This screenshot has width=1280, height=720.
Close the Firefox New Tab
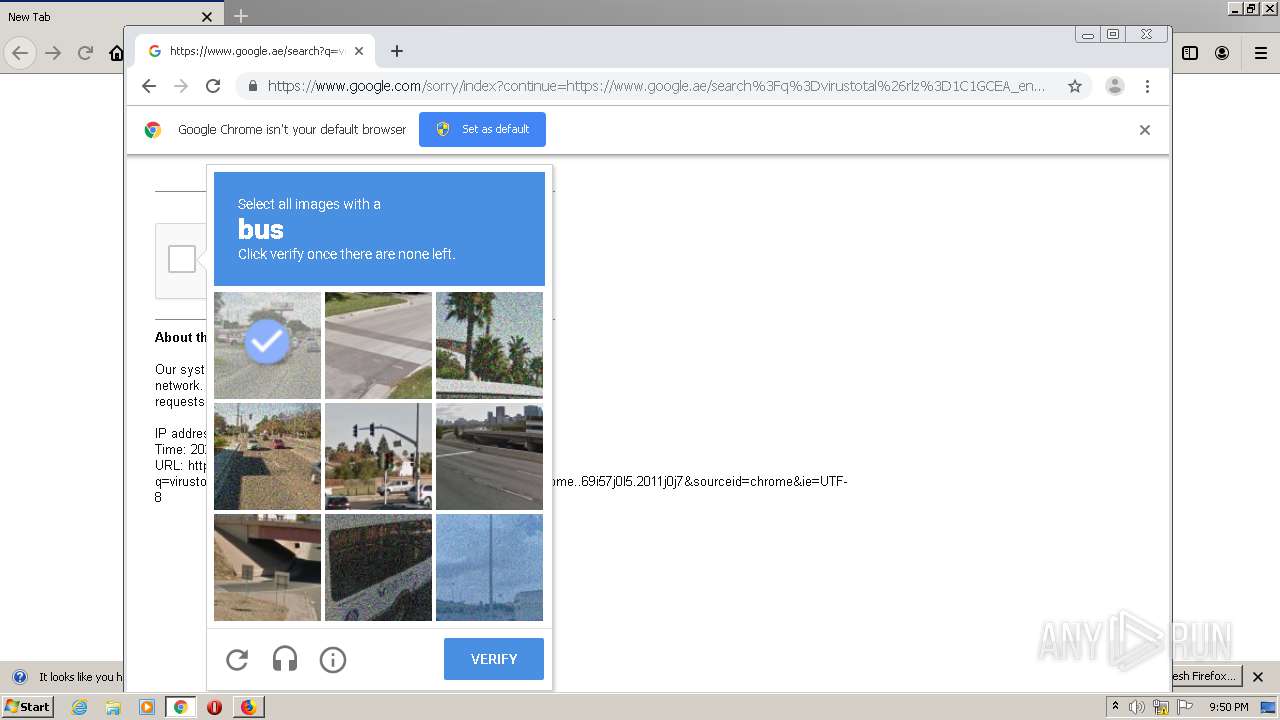pyautogui.click(x=207, y=17)
